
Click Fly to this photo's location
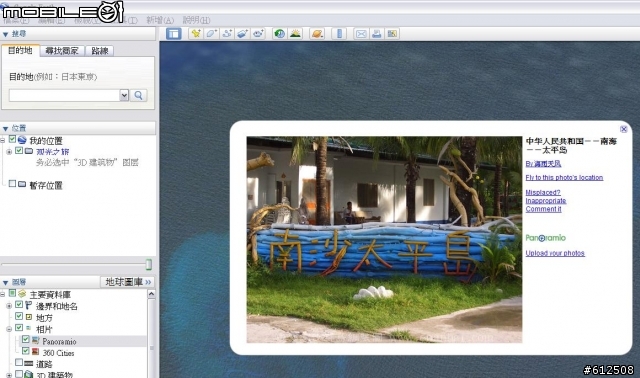(564, 178)
